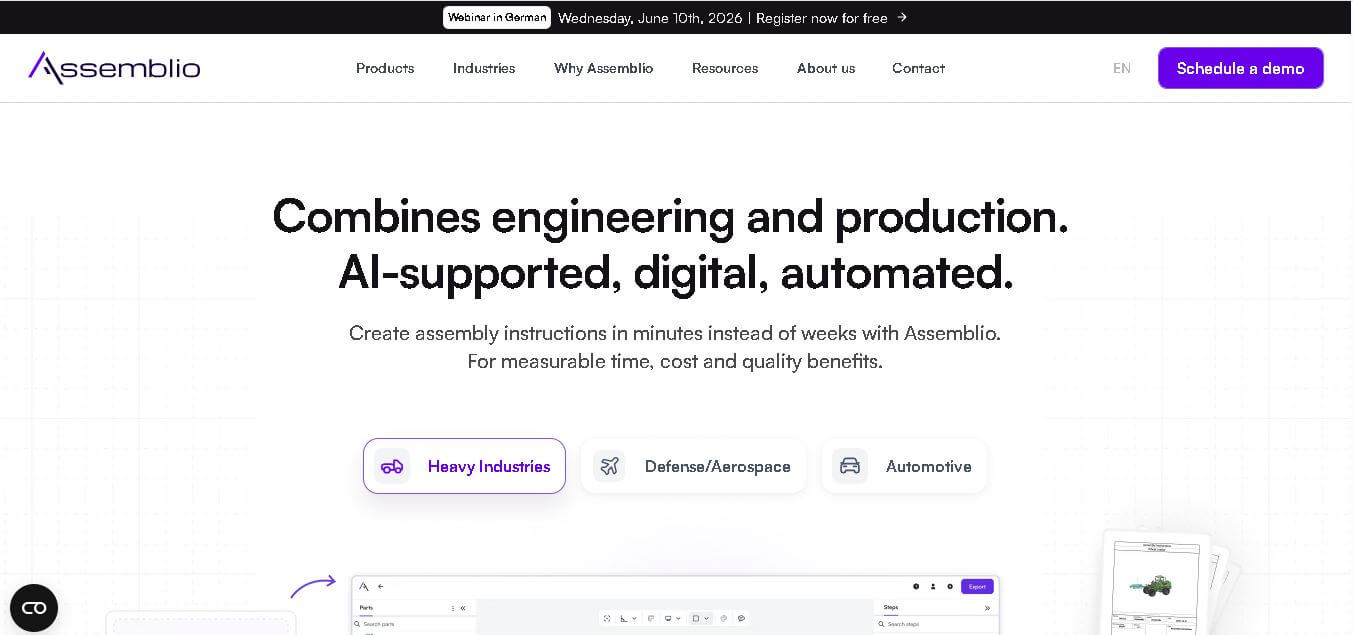Click 'For measurable time, cost and quality benefits.'
Image resolution: width=1353 pixels, height=635 pixels.
[675, 361]
